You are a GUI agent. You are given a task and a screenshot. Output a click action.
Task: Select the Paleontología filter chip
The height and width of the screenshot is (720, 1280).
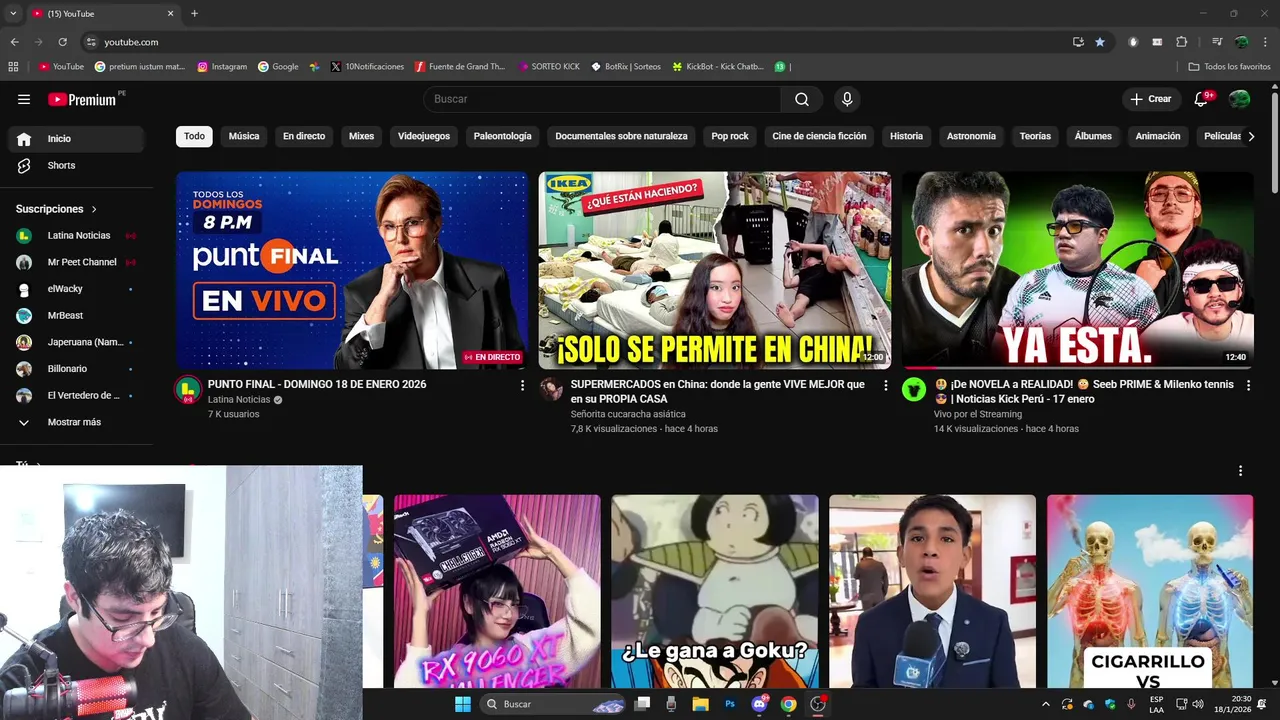tap(503, 136)
